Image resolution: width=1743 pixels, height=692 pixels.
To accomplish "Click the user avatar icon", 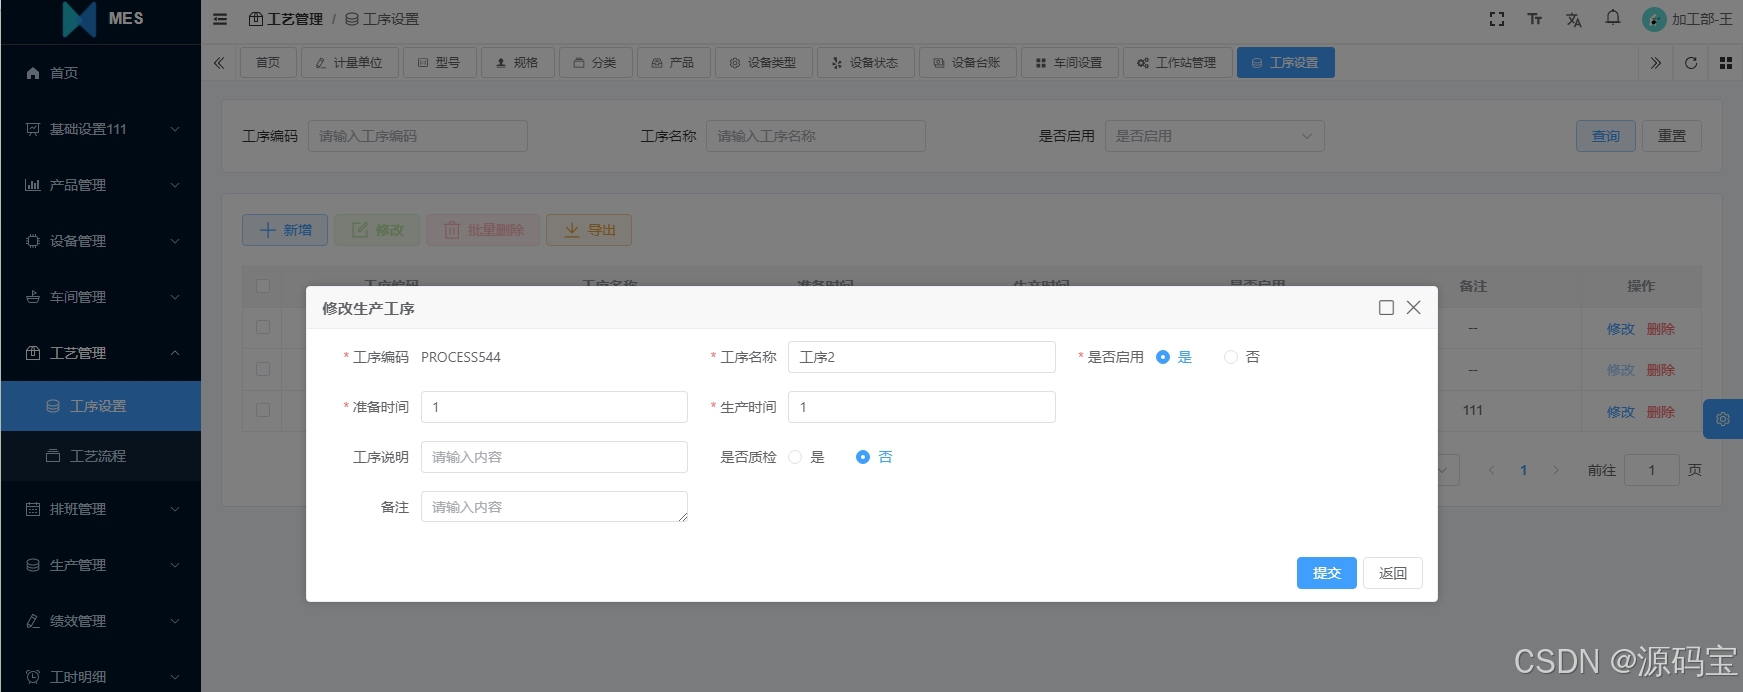I will point(1654,19).
